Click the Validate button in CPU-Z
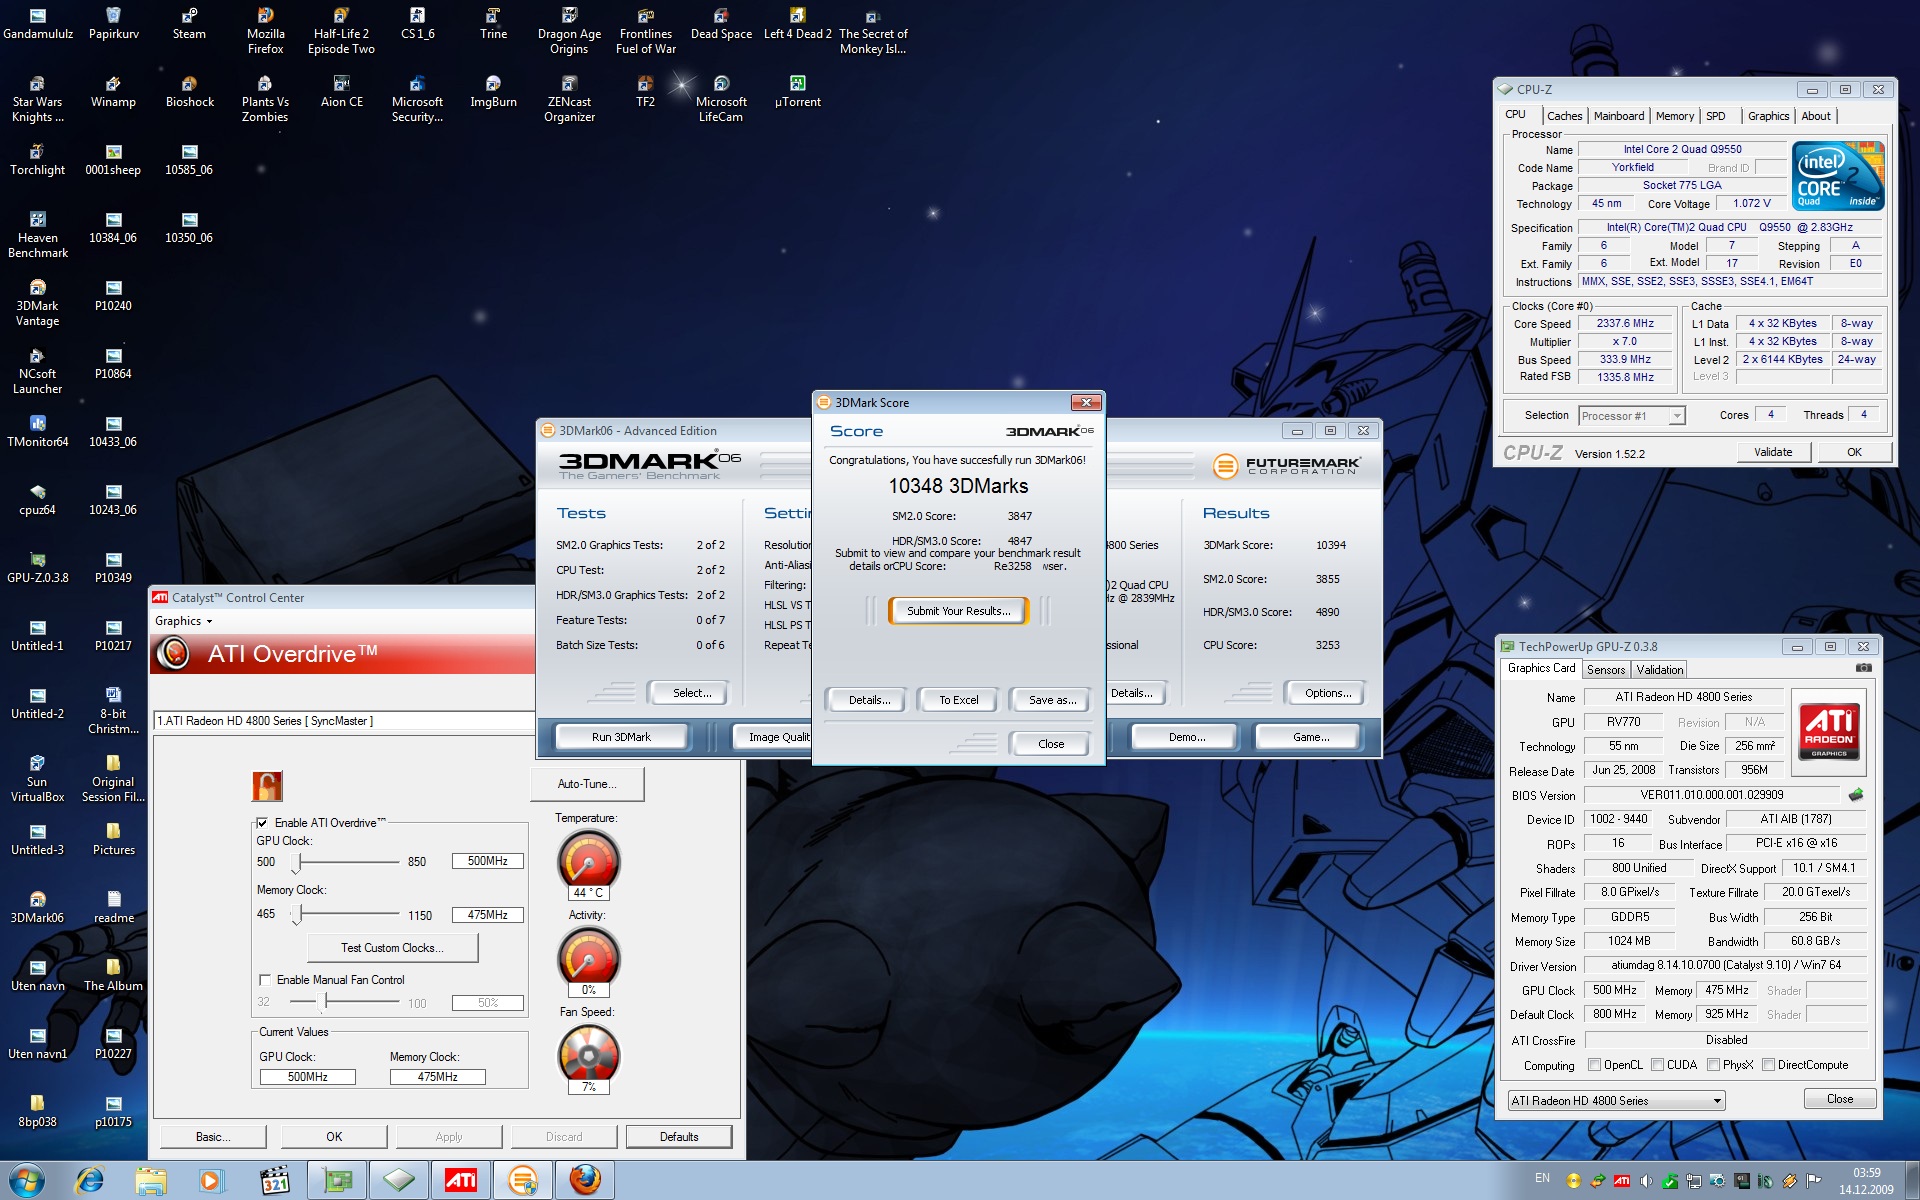Image resolution: width=1920 pixels, height=1200 pixels. 1772,452
